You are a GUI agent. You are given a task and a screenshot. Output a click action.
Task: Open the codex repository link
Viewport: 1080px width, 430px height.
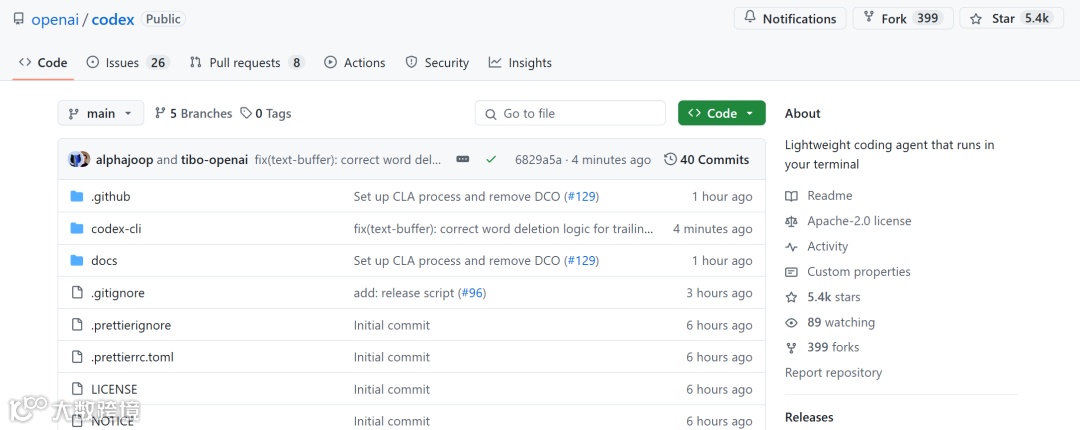(113, 19)
